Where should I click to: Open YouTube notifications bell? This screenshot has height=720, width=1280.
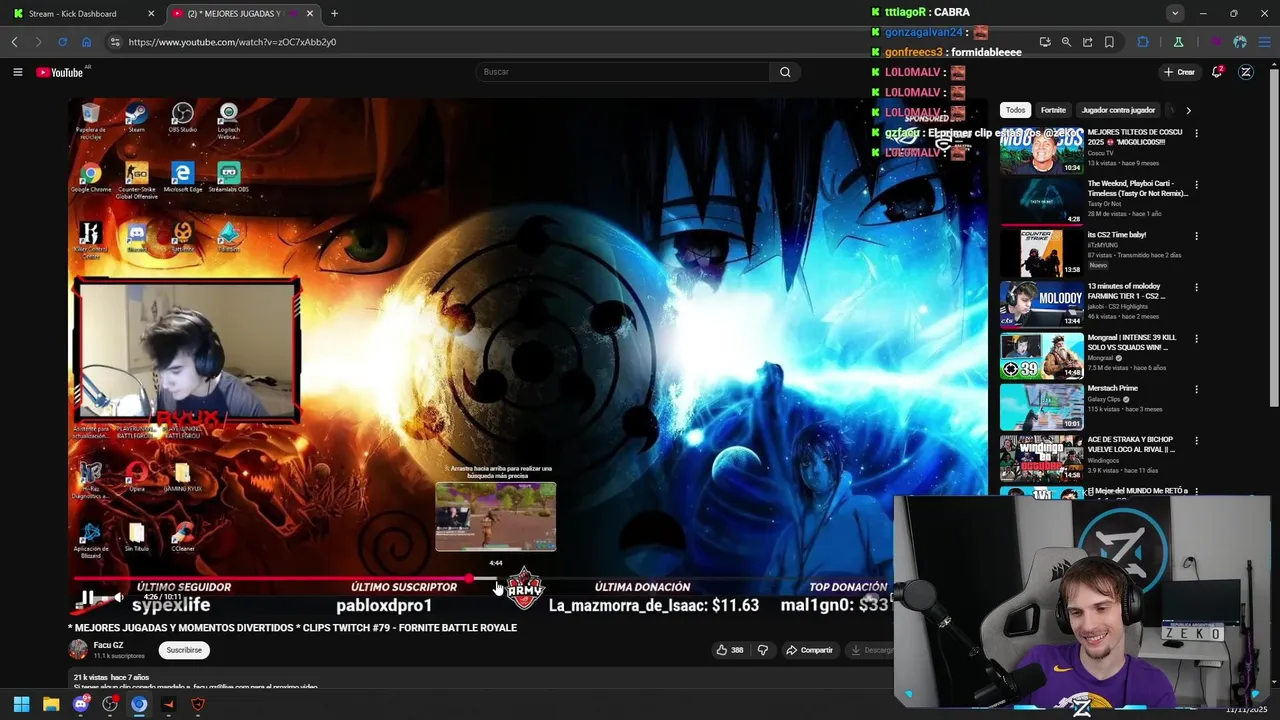tap(1217, 72)
